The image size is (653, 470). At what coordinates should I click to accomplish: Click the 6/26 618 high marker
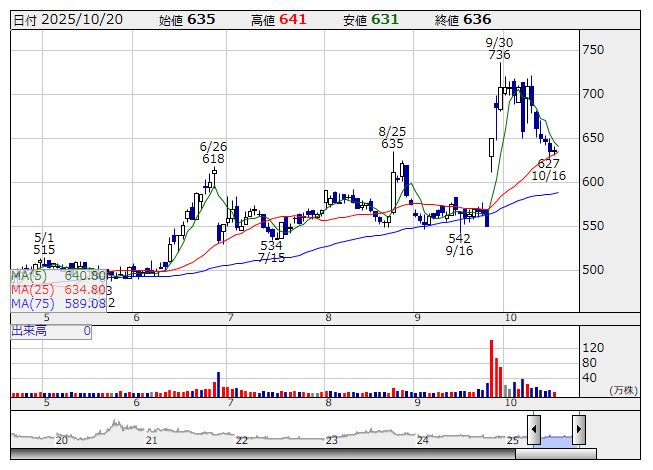click(213, 152)
